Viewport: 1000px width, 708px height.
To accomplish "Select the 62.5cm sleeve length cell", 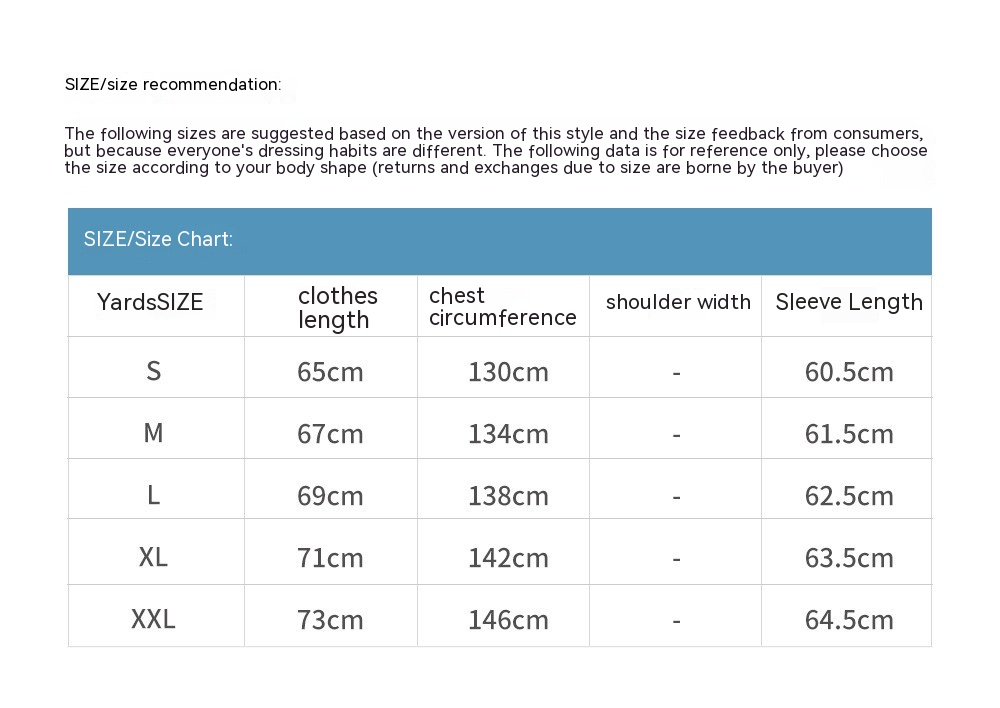I will [848, 496].
